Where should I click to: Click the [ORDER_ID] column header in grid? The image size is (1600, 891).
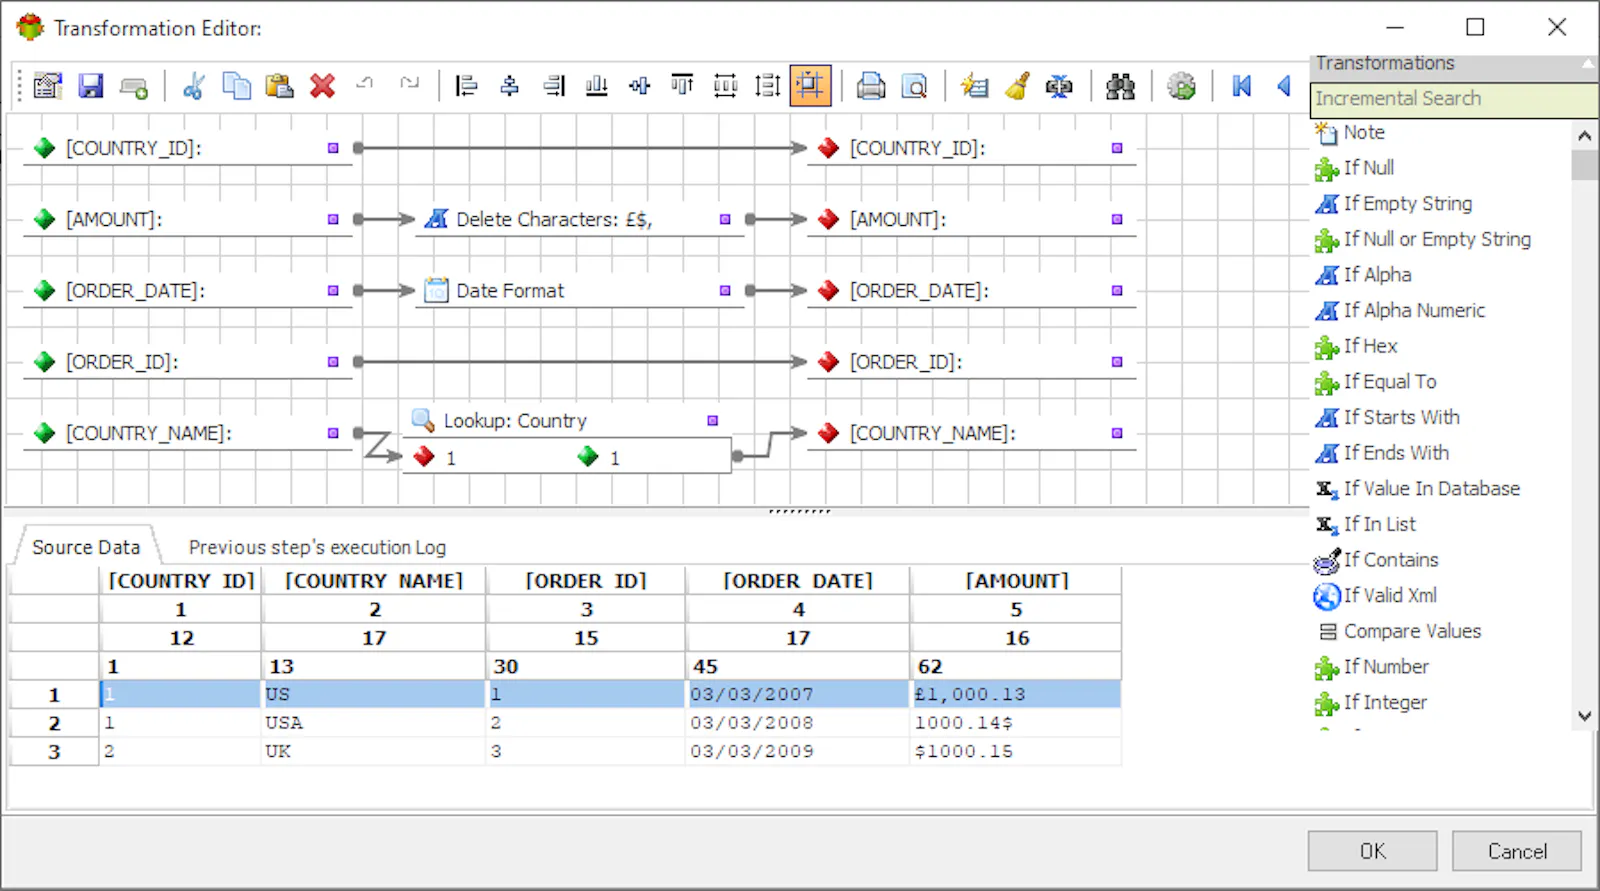pos(586,581)
